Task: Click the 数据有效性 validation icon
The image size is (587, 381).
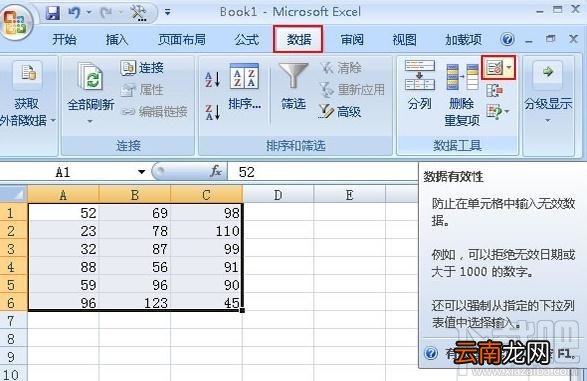Action: [494, 68]
